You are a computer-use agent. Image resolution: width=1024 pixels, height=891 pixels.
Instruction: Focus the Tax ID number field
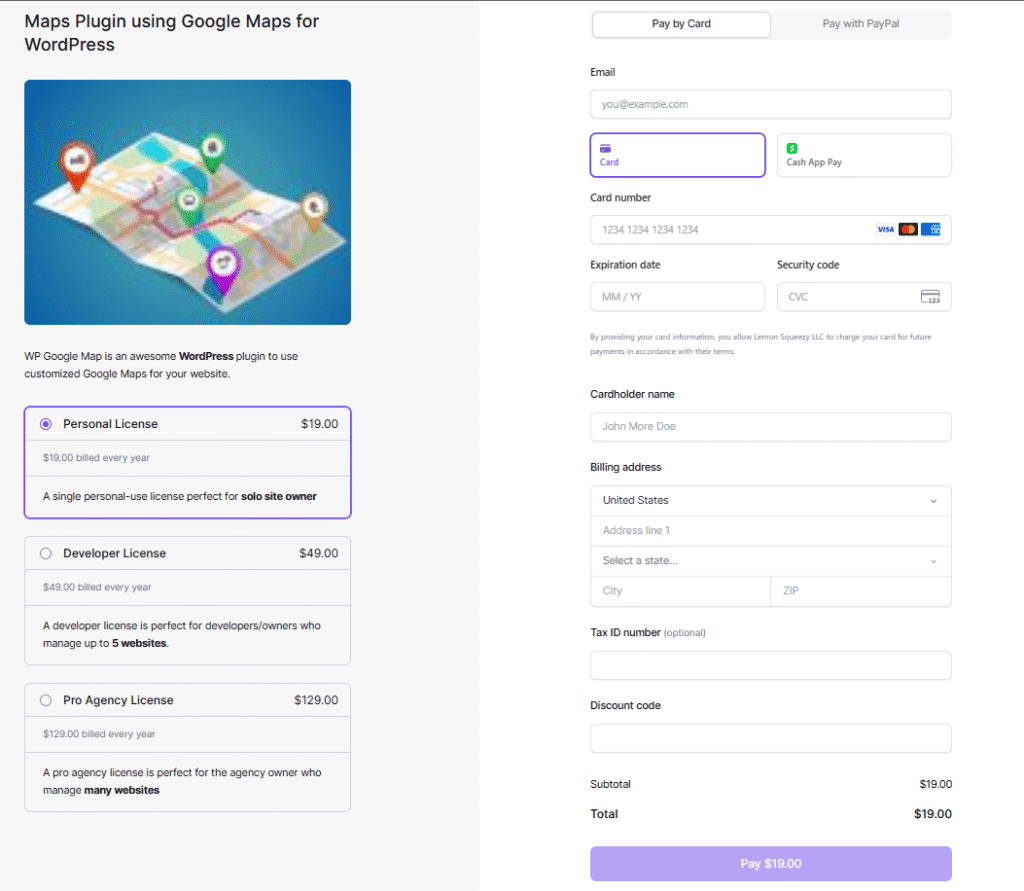[x=771, y=665]
